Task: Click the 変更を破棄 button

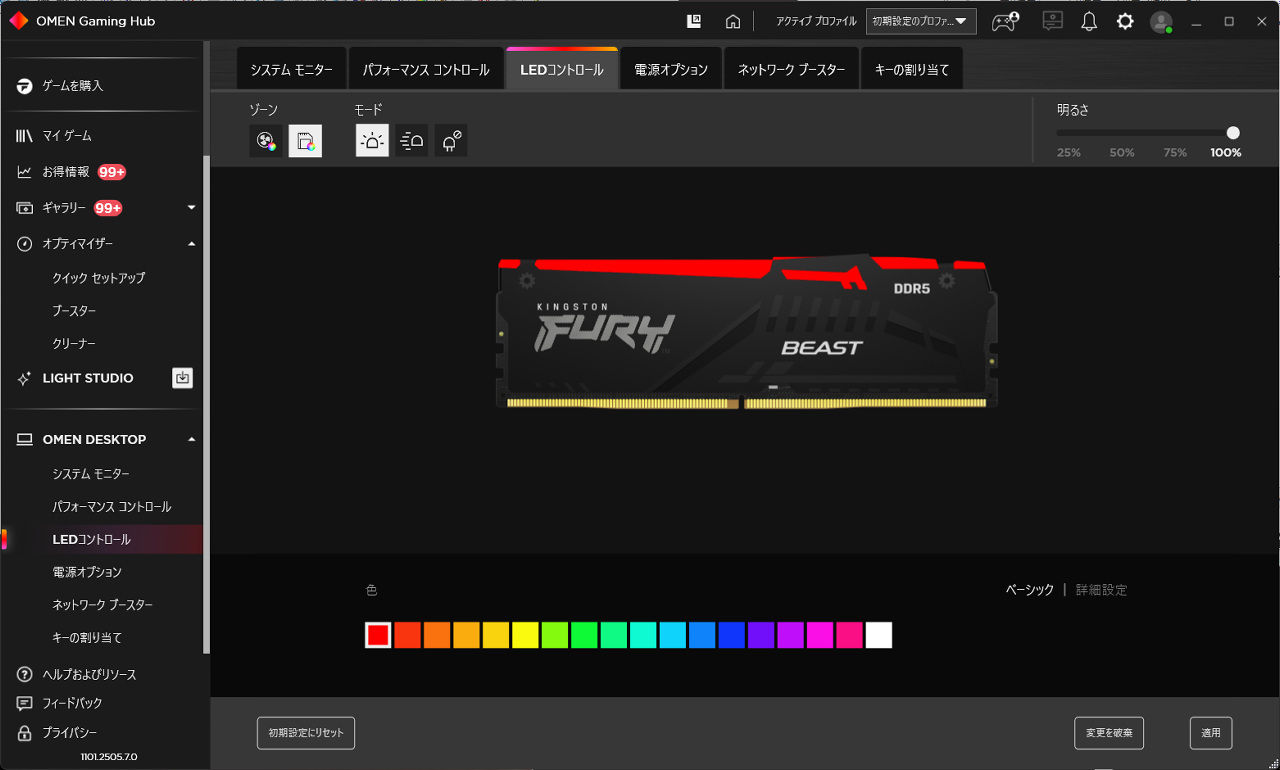Action: [x=1109, y=733]
